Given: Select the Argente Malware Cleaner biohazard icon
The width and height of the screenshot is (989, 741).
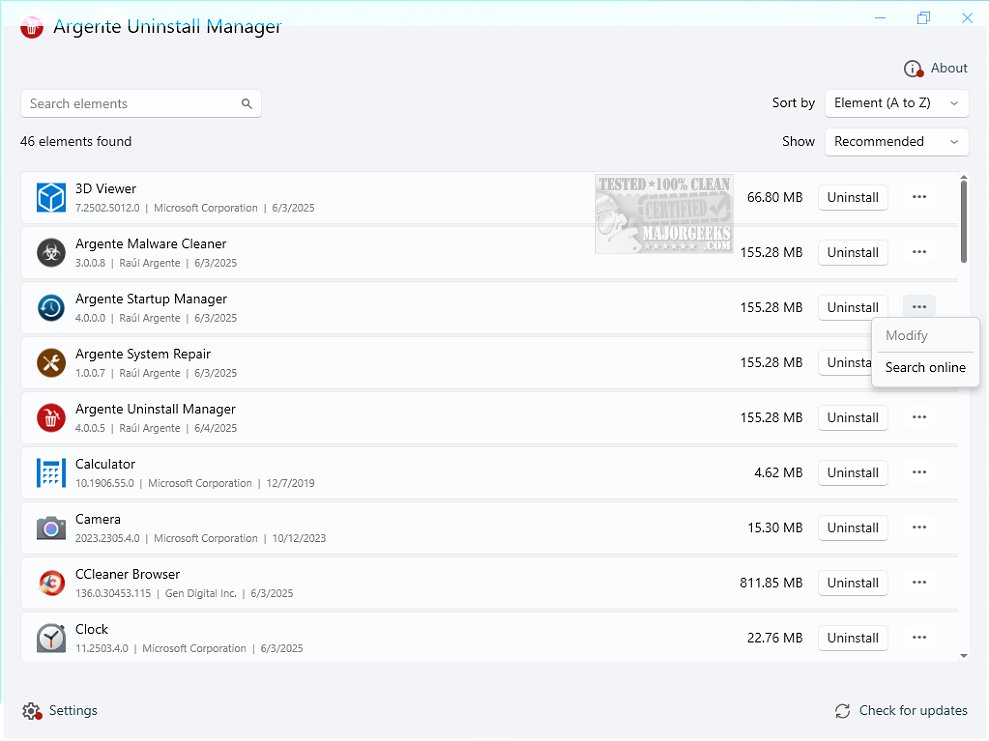Looking at the screenshot, I should point(50,252).
